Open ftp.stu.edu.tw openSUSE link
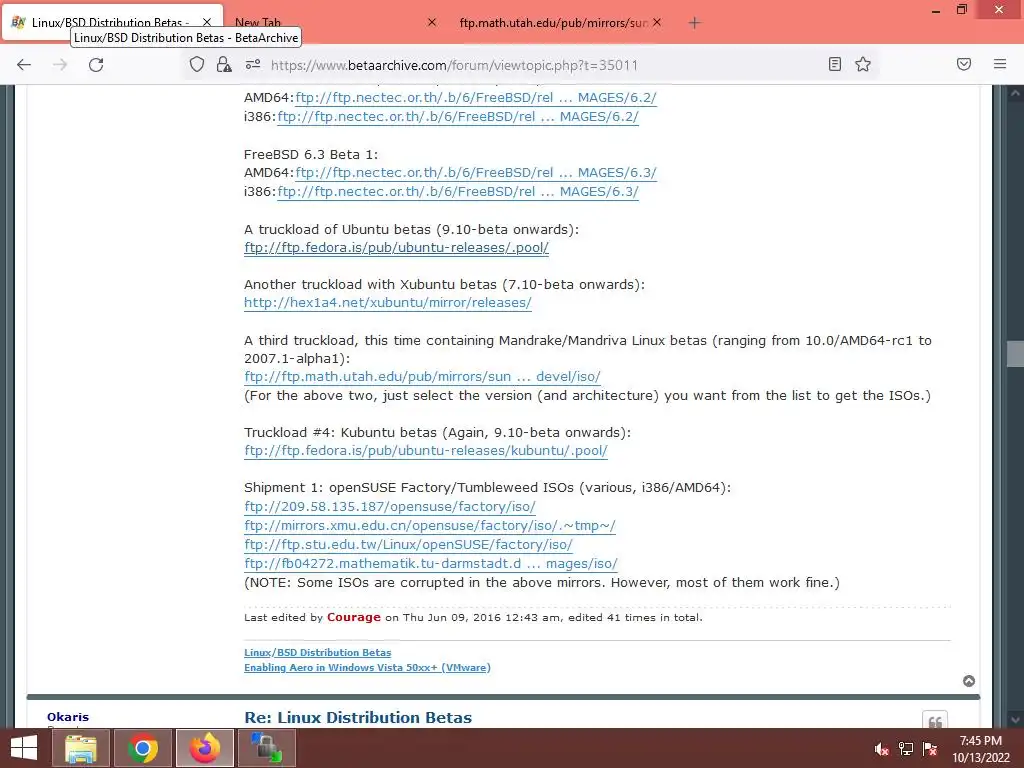1024x768 pixels. click(408, 544)
